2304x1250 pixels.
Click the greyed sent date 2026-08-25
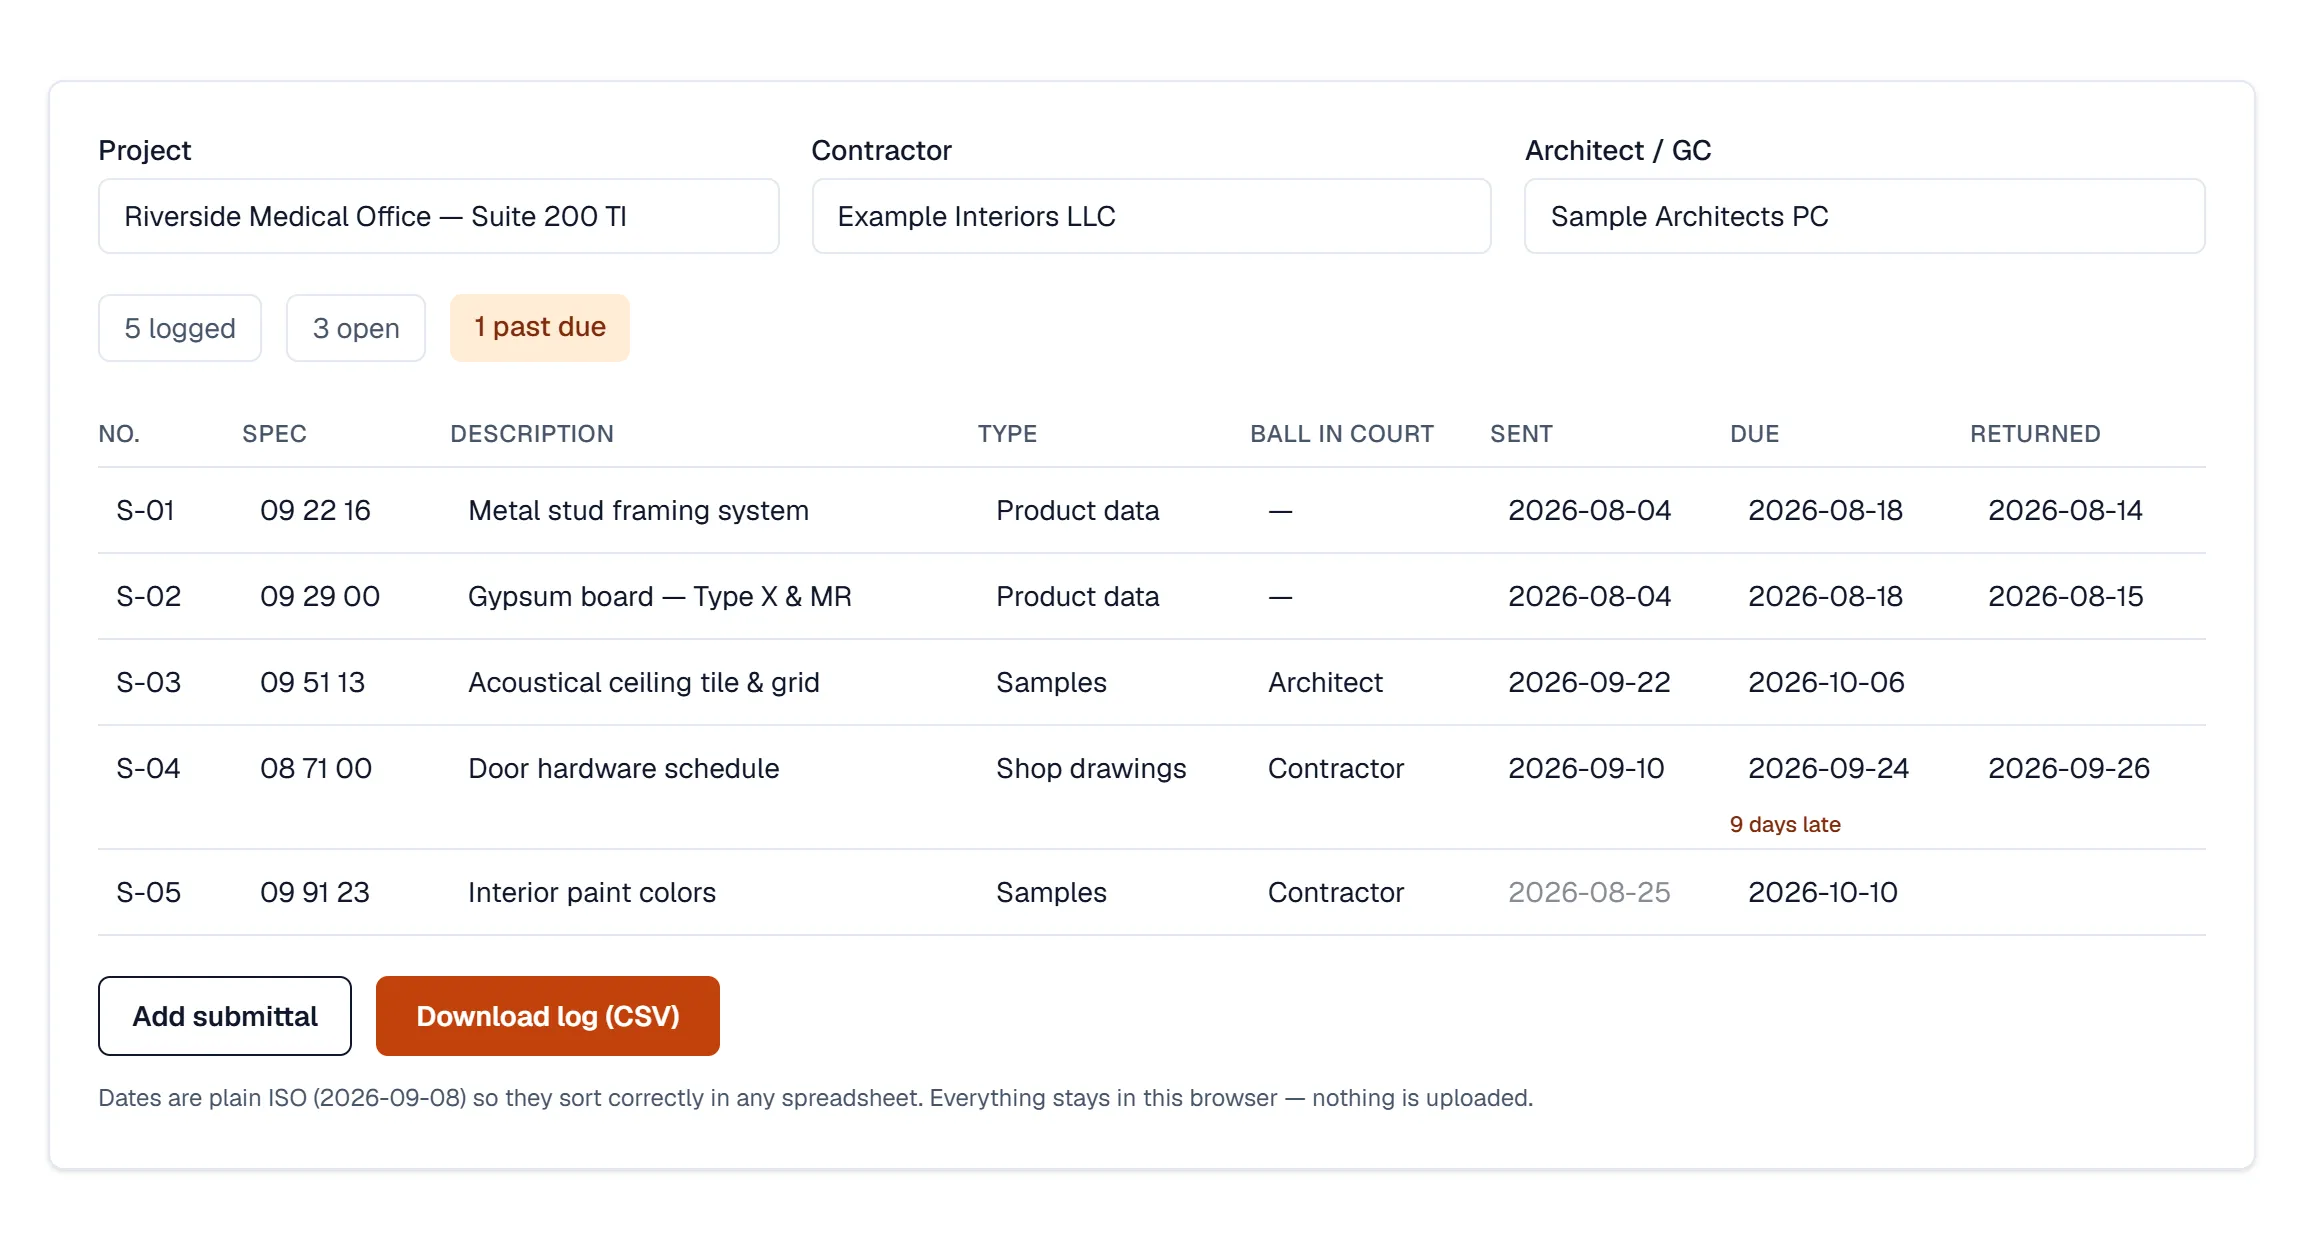click(x=1589, y=892)
